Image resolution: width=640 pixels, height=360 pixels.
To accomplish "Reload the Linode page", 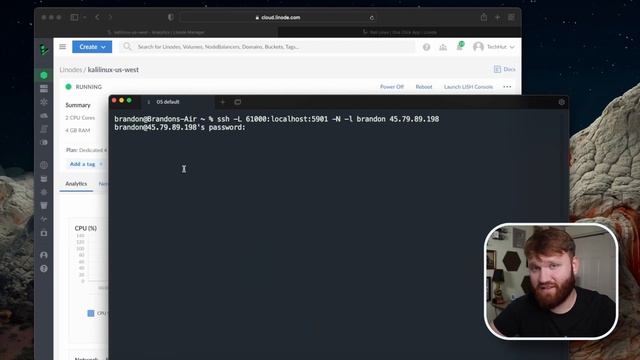I will (x=371, y=18).
